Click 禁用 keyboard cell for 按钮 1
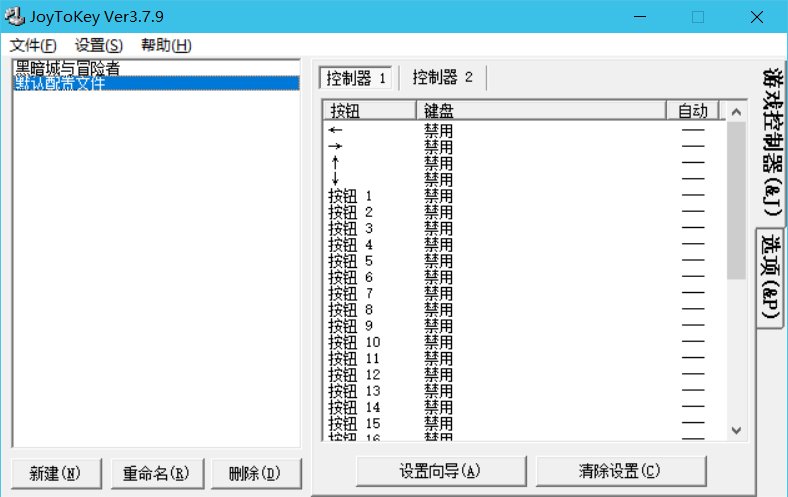 pyautogui.click(x=438, y=195)
